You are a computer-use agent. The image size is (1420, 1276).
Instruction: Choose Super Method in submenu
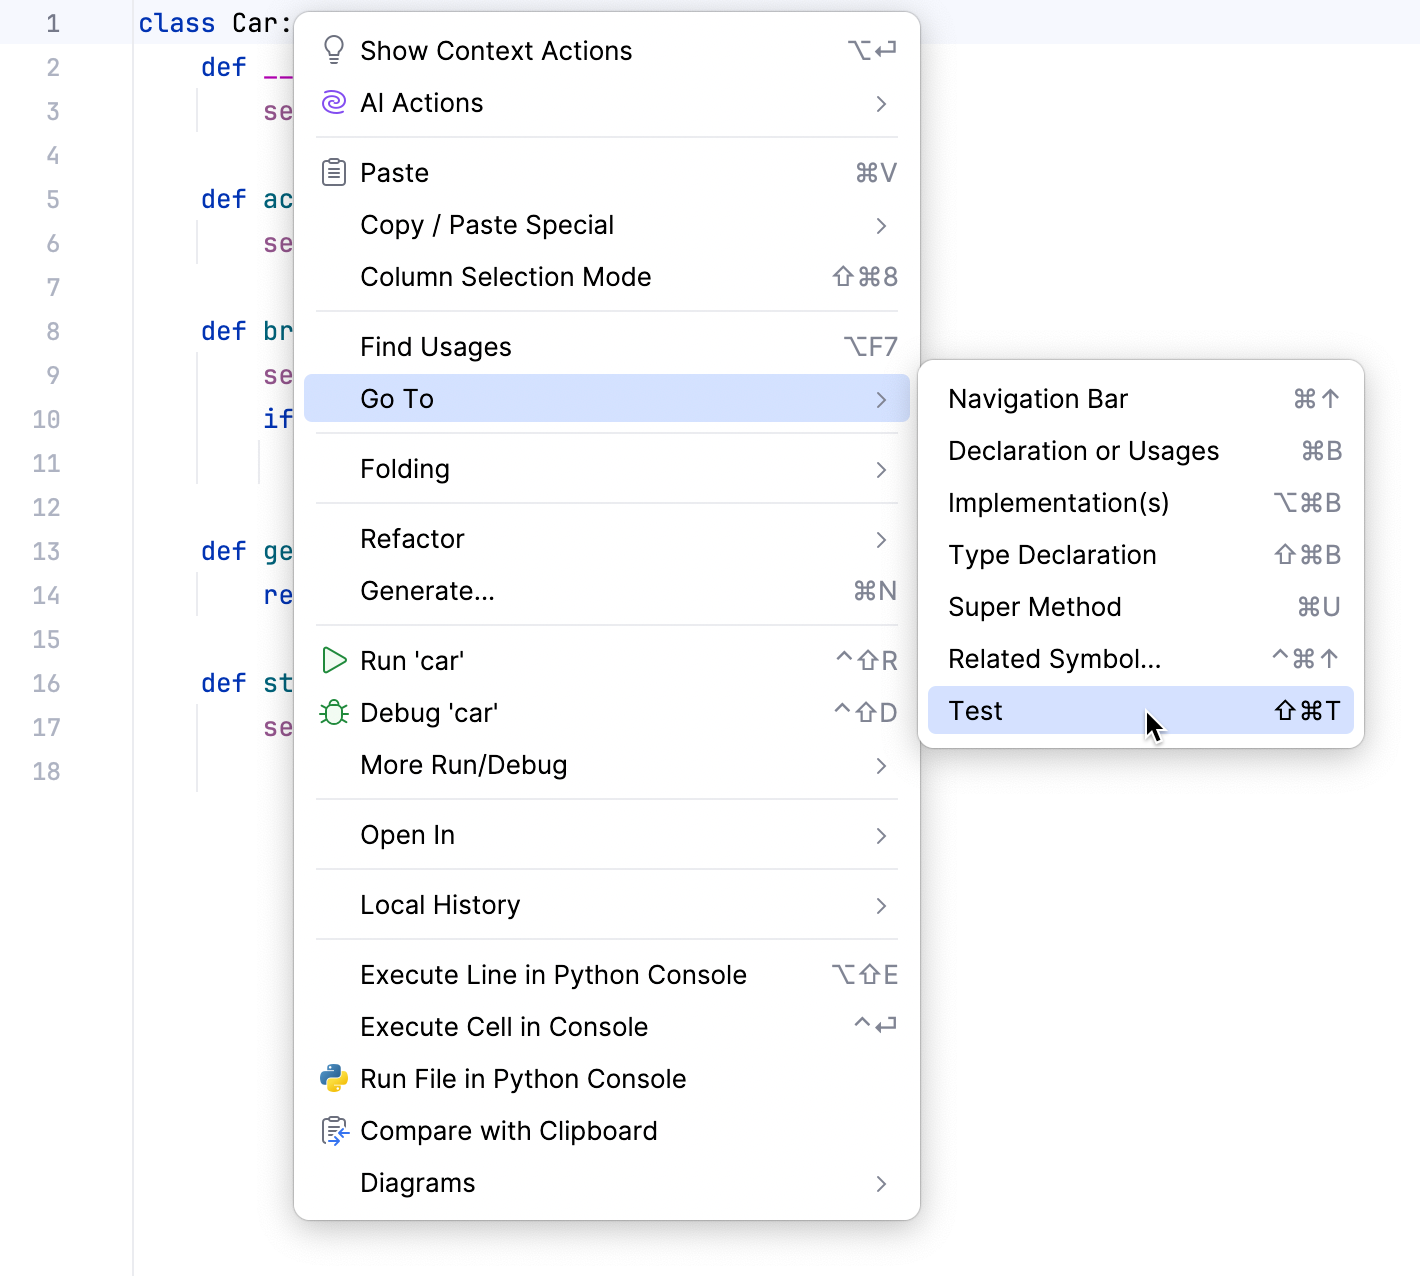click(1034, 607)
